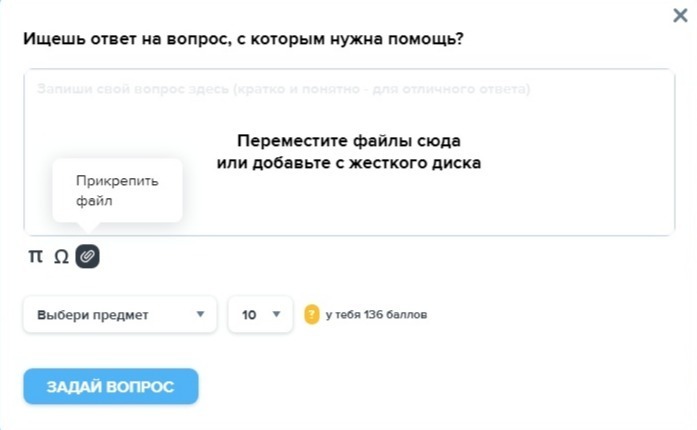Image resolution: width=697 pixels, height=430 pixels.
Task: Click the yellow points coin icon
Action: [312, 314]
